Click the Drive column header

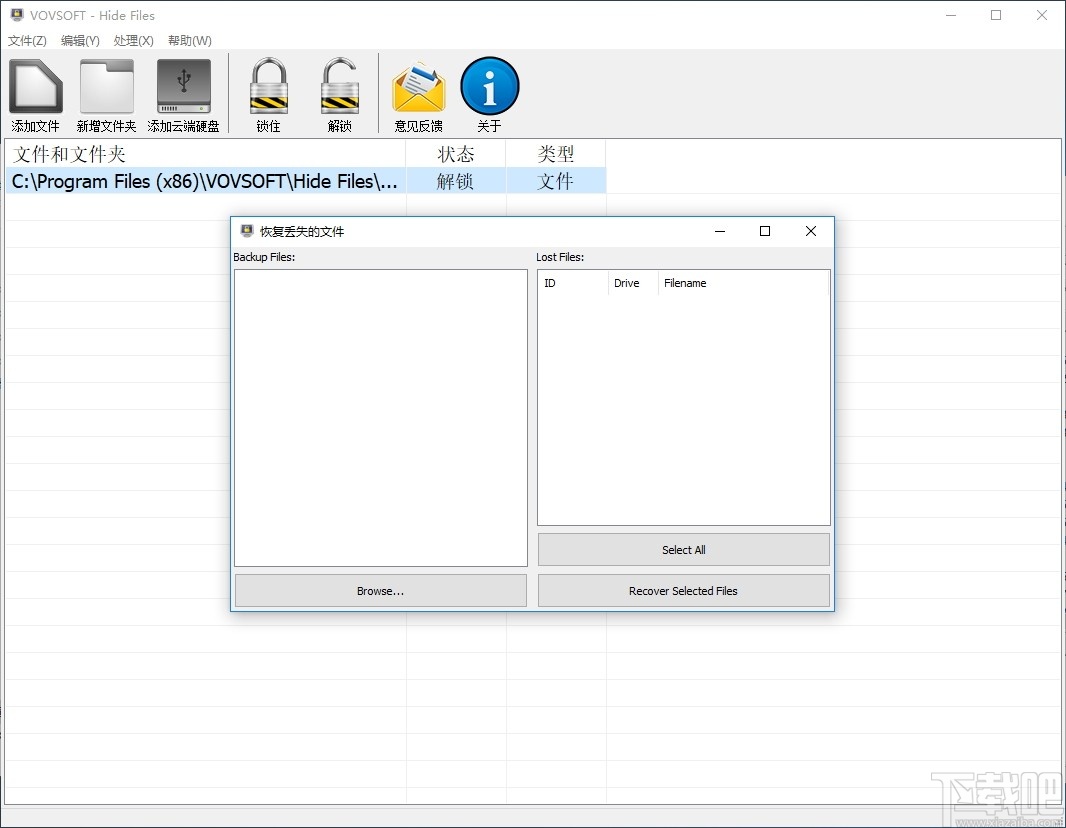click(632, 283)
